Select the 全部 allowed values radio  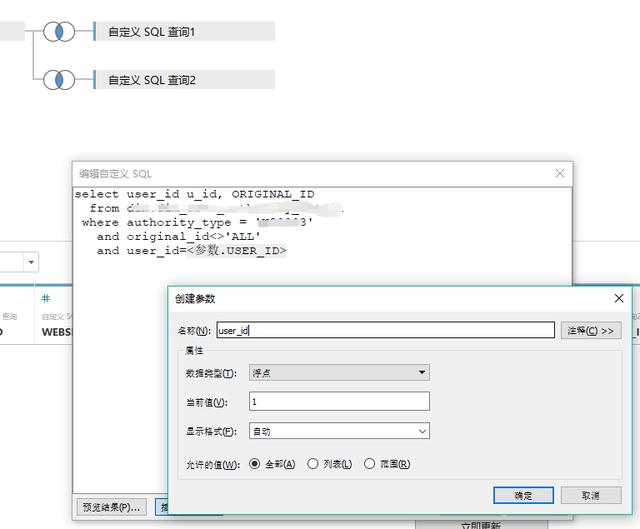pos(272,464)
